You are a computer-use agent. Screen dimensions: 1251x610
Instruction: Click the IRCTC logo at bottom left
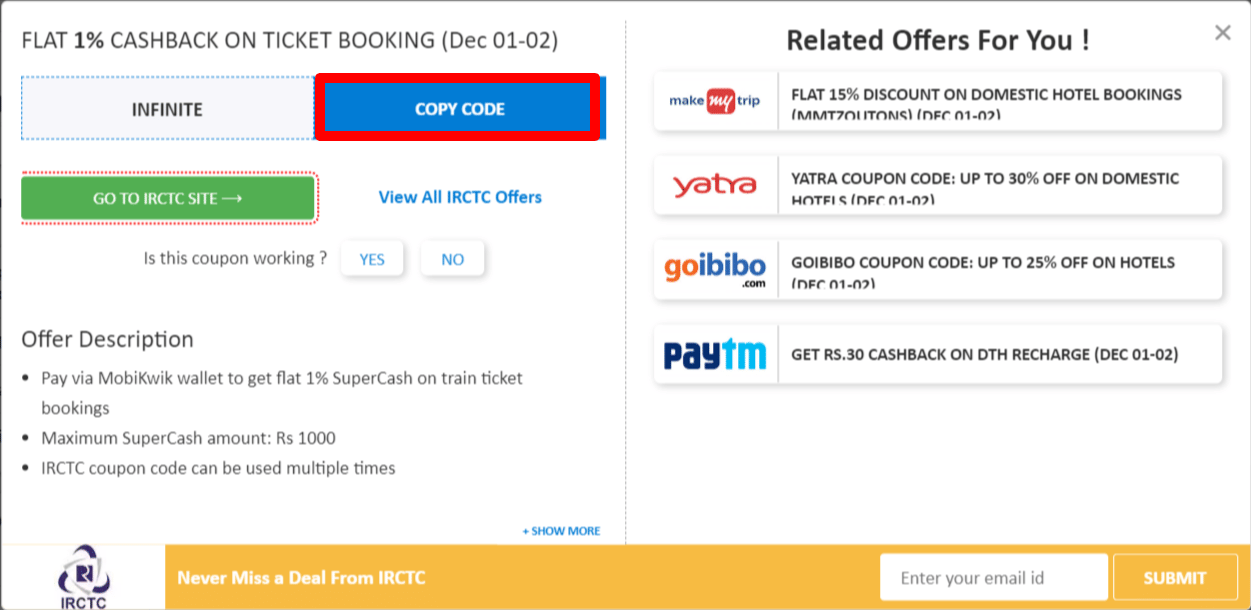click(84, 575)
